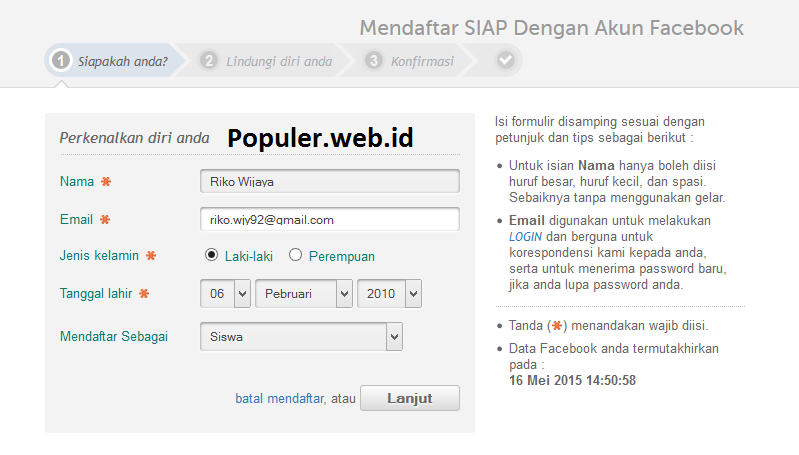Viewport: 799px width, 455px height.
Task: Open the birth year dropdown showing 2010
Action: click(389, 293)
